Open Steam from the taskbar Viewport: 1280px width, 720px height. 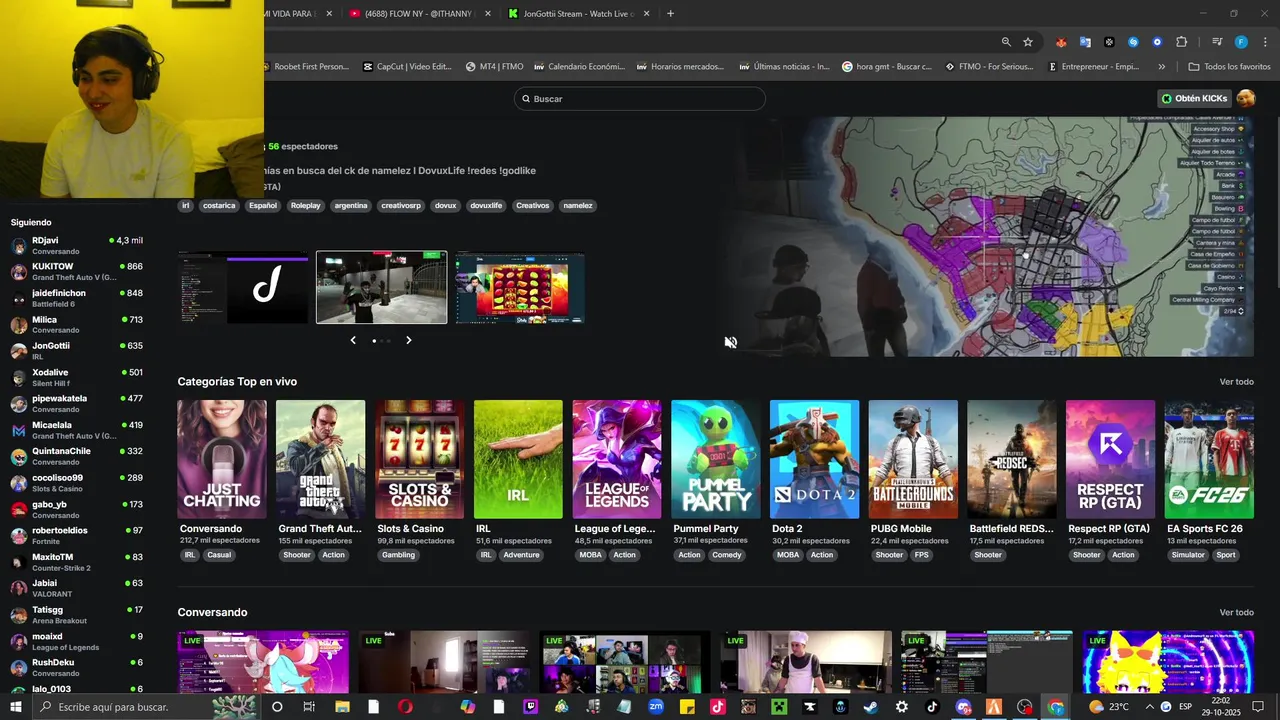[870, 707]
